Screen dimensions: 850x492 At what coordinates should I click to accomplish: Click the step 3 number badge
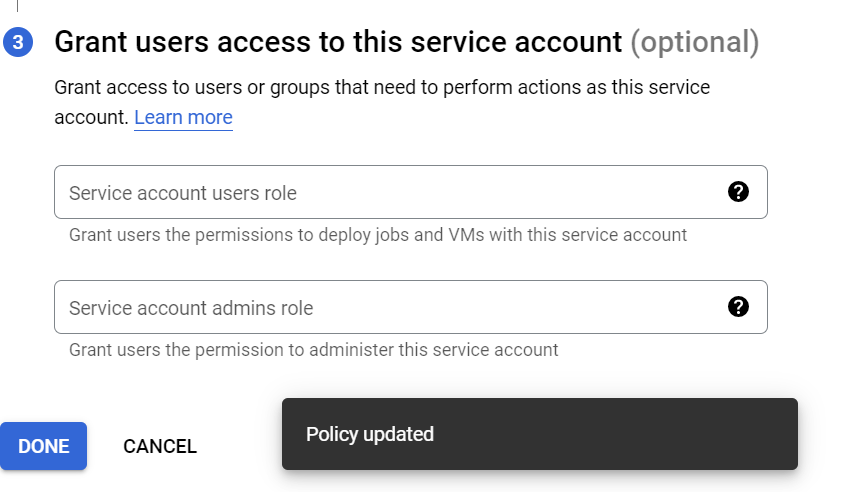click(x=17, y=43)
